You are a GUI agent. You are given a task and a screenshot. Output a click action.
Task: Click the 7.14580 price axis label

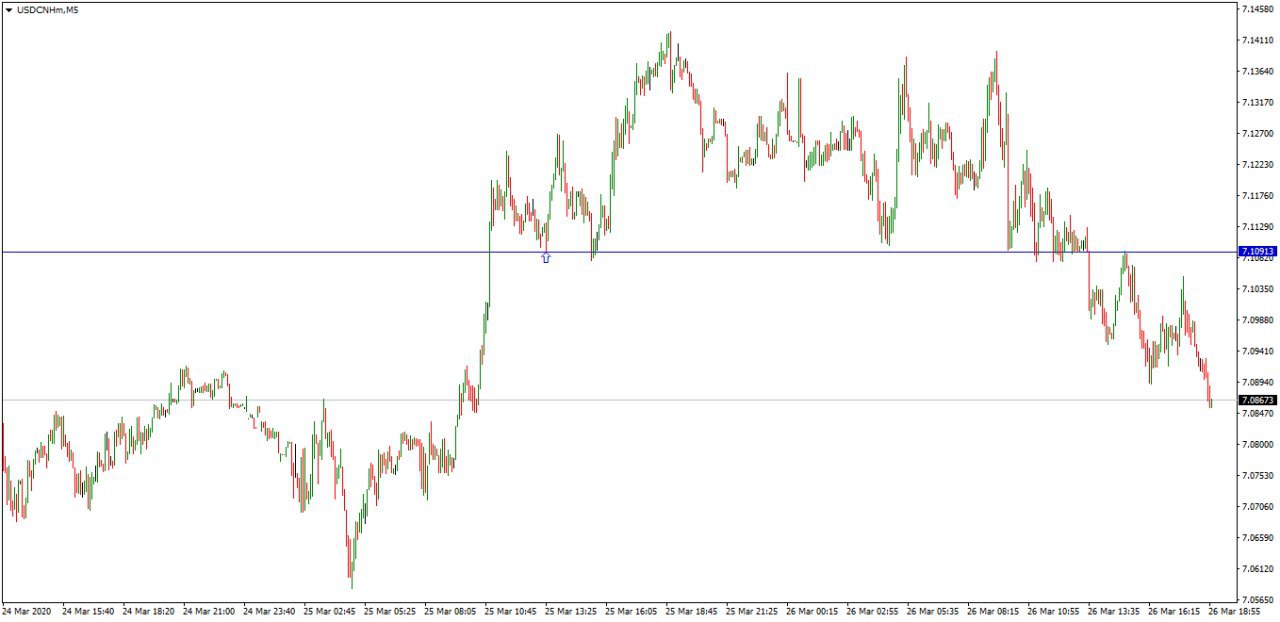click(x=1258, y=9)
